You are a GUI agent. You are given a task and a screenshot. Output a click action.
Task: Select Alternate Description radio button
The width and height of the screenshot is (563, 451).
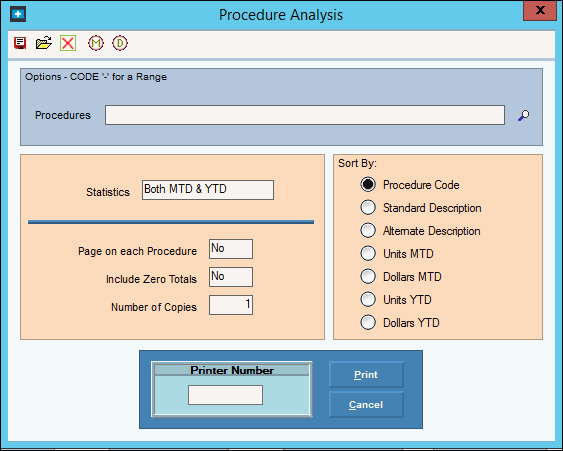click(x=368, y=231)
